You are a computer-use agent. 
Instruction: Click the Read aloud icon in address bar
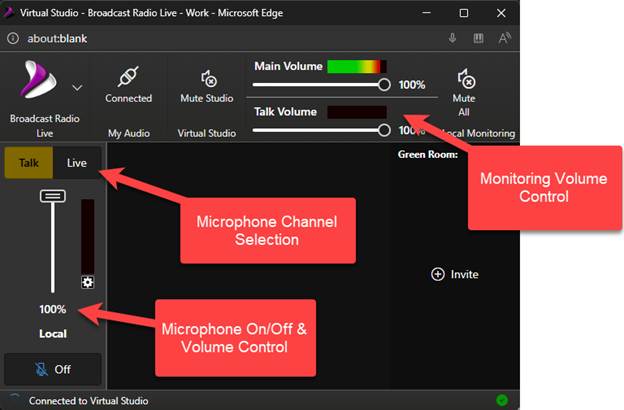click(504, 38)
